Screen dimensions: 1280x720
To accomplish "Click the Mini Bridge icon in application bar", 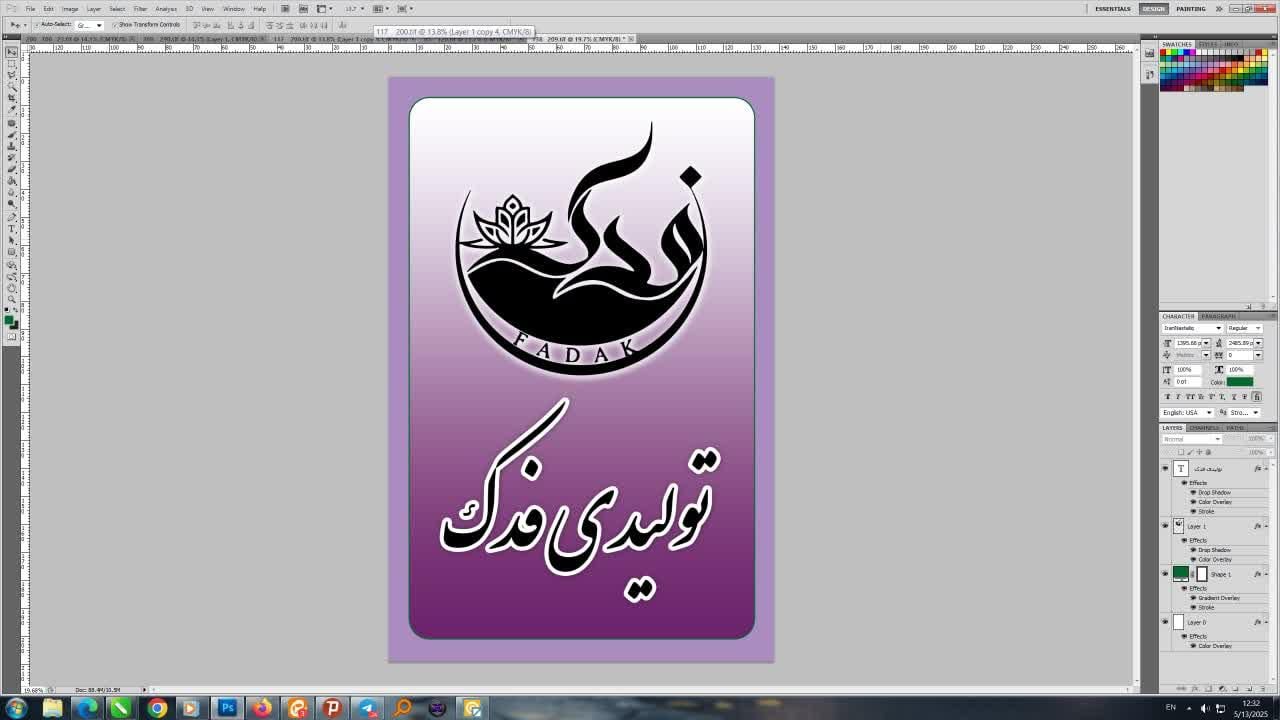I will click(x=303, y=9).
